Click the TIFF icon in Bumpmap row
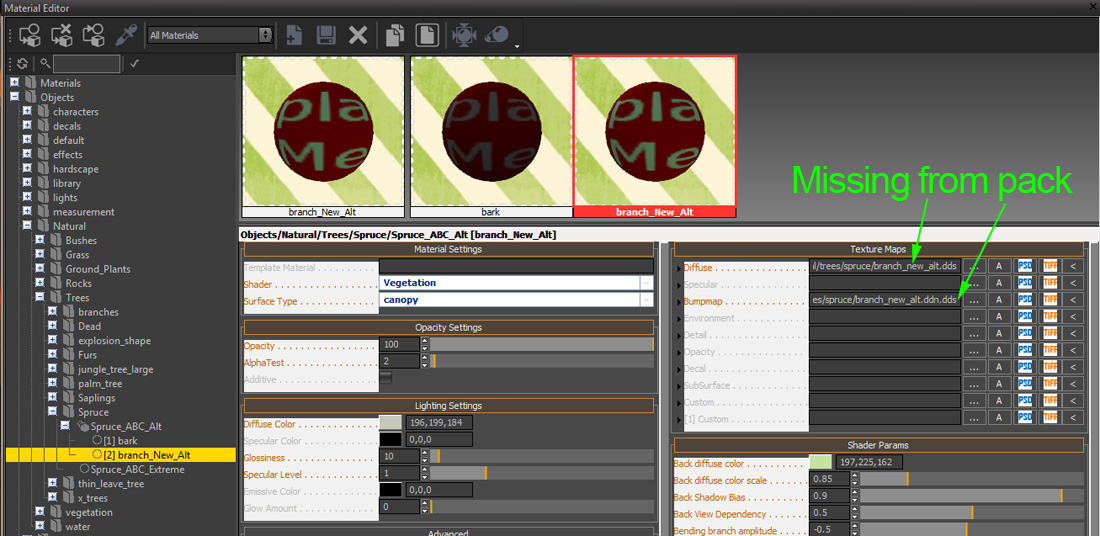Viewport: 1100px width, 536px height. 1050,300
